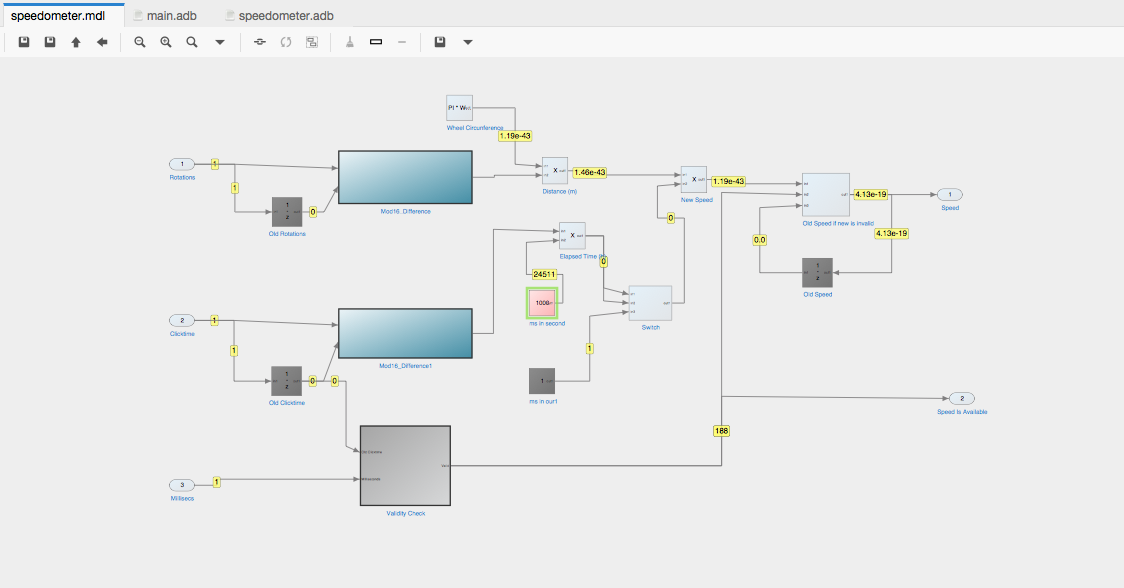The width and height of the screenshot is (1124, 588).
Task: Select the Millisecs input port 3
Action: click(182, 485)
